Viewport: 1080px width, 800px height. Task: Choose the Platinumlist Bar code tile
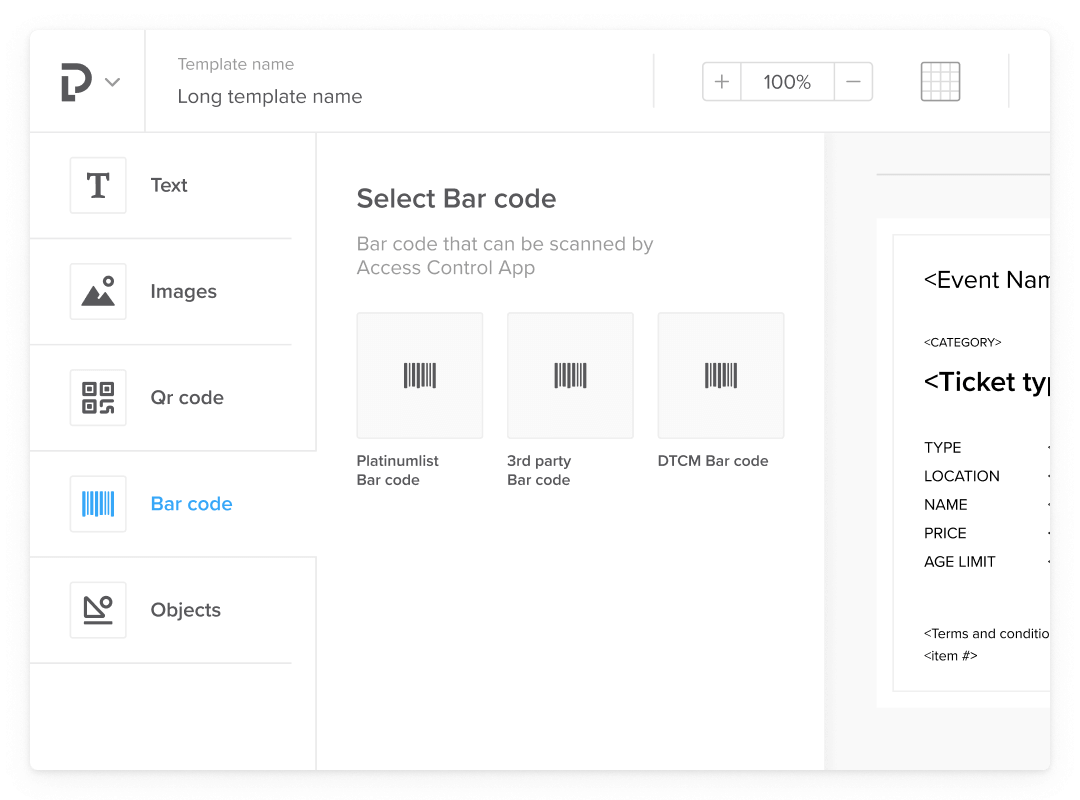click(420, 376)
